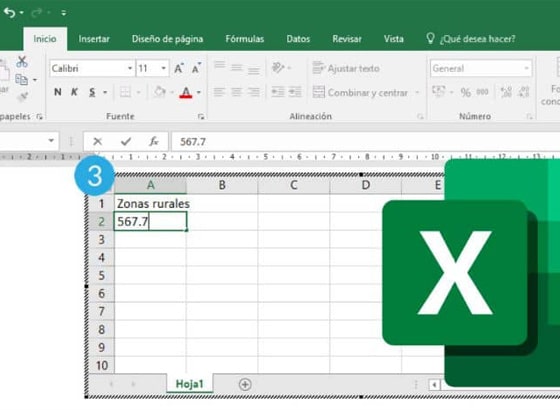Screen dimensions: 560x410
Task: Click the Combinar y centrar button
Action: point(360,92)
